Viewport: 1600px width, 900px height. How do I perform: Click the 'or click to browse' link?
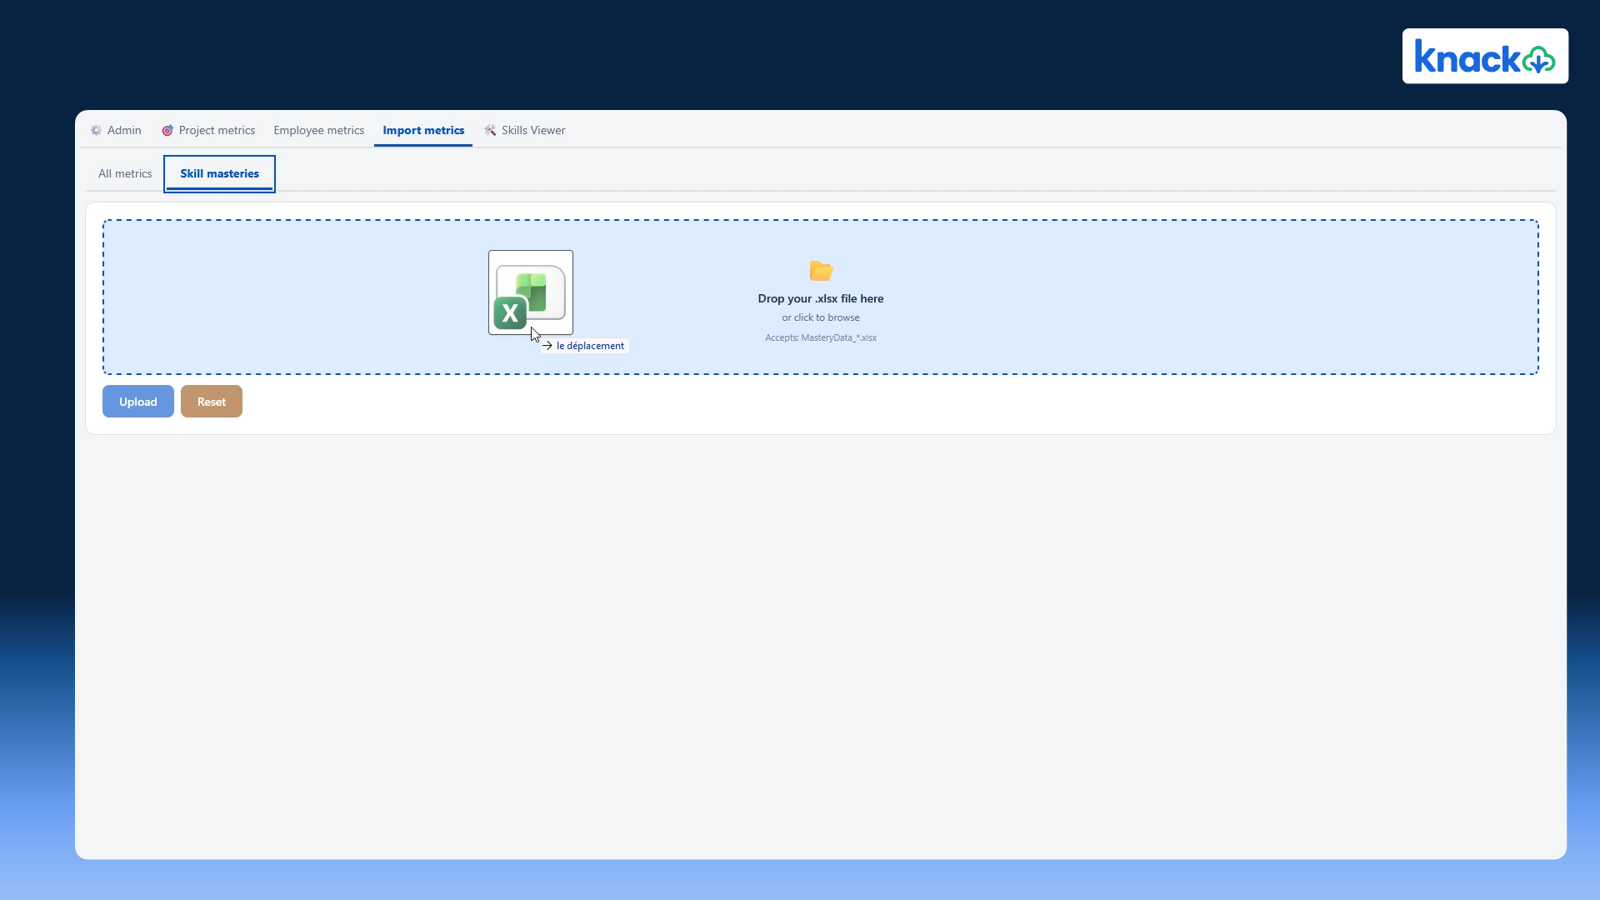820,317
